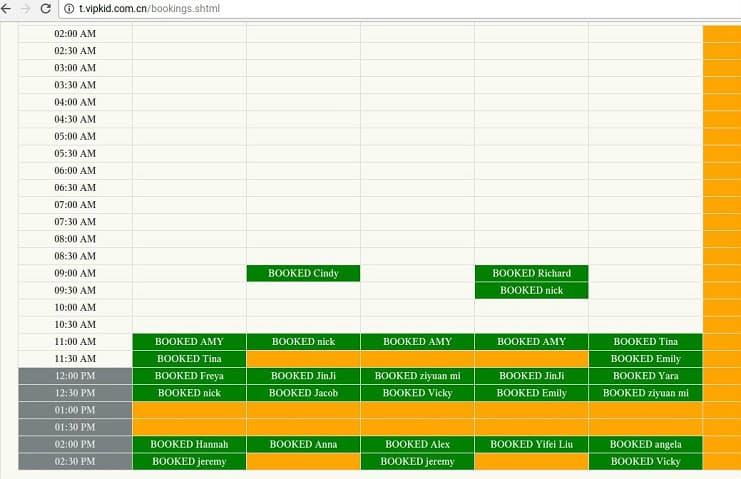Click the 09:00 AM time label

click(75, 273)
